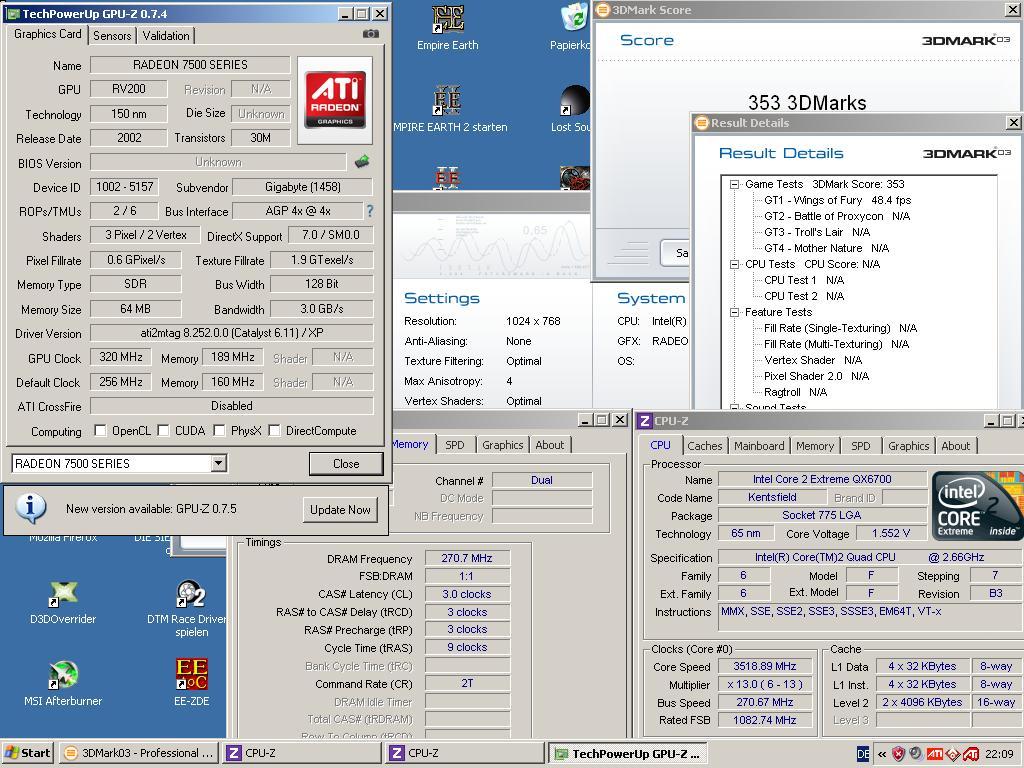This screenshot has width=1024, height=768.
Task: Collapse the Feature Tests tree node
Action: click(x=734, y=312)
